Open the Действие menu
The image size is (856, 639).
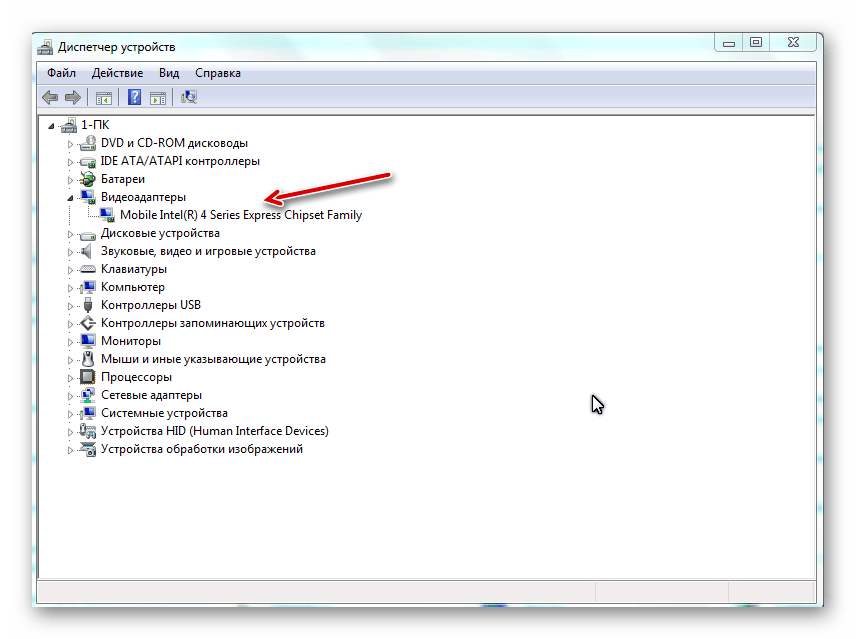117,73
